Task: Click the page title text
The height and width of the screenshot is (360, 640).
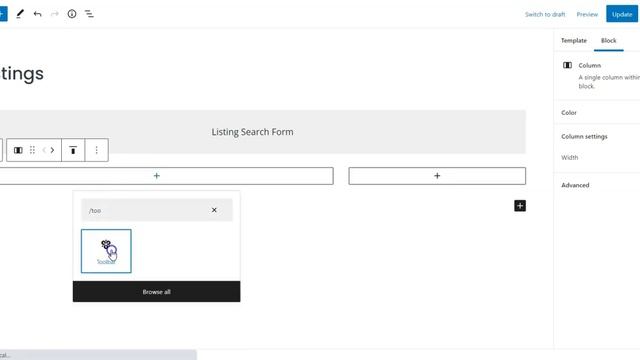Action: [x=22, y=74]
